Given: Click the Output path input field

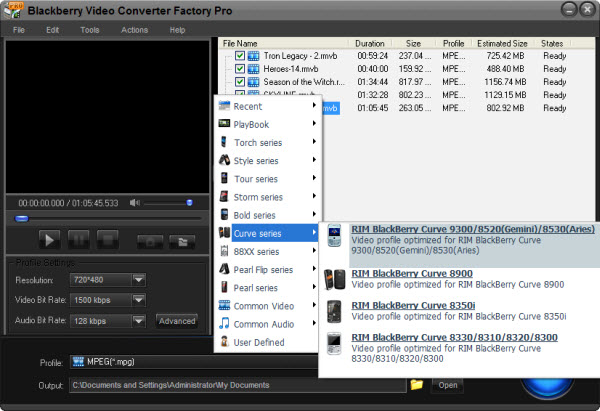Looking at the screenshot, I should click(x=238, y=385).
